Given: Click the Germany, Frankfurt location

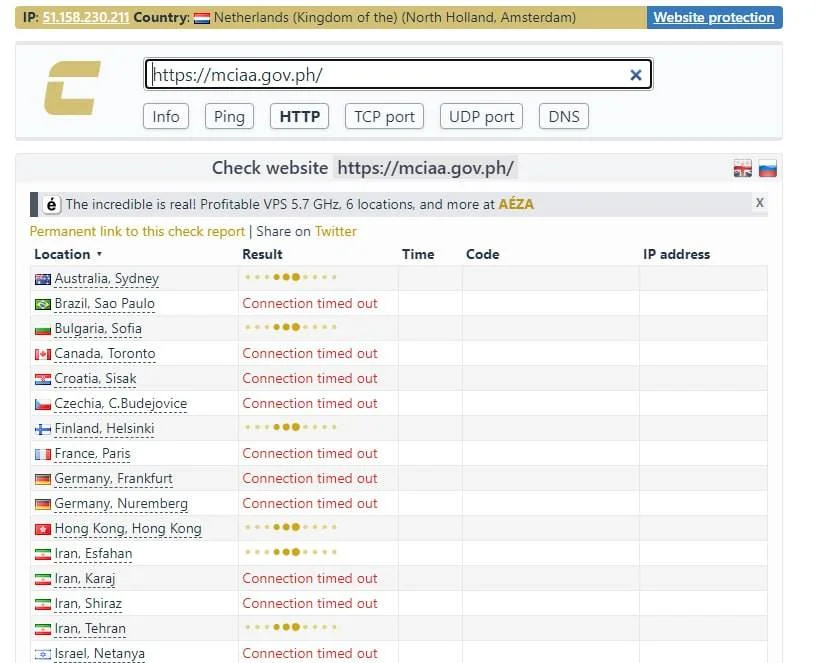Looking at the screenshot, I should 113,479.
